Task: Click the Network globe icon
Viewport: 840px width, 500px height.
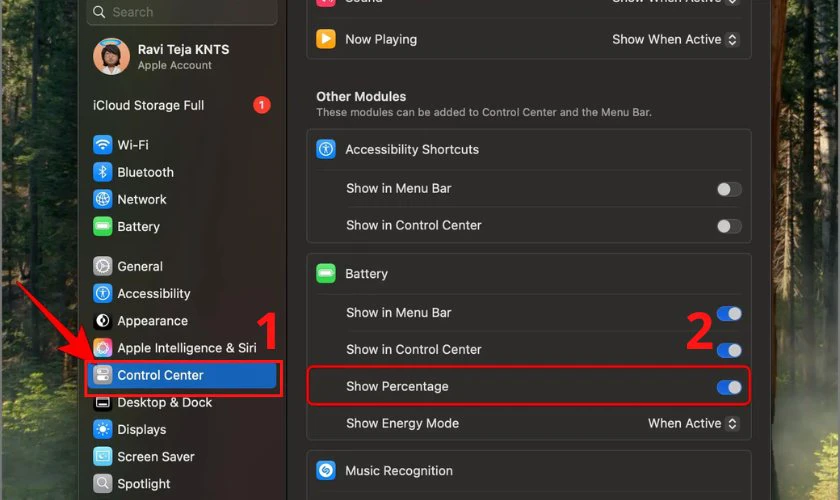Action: 102,199
